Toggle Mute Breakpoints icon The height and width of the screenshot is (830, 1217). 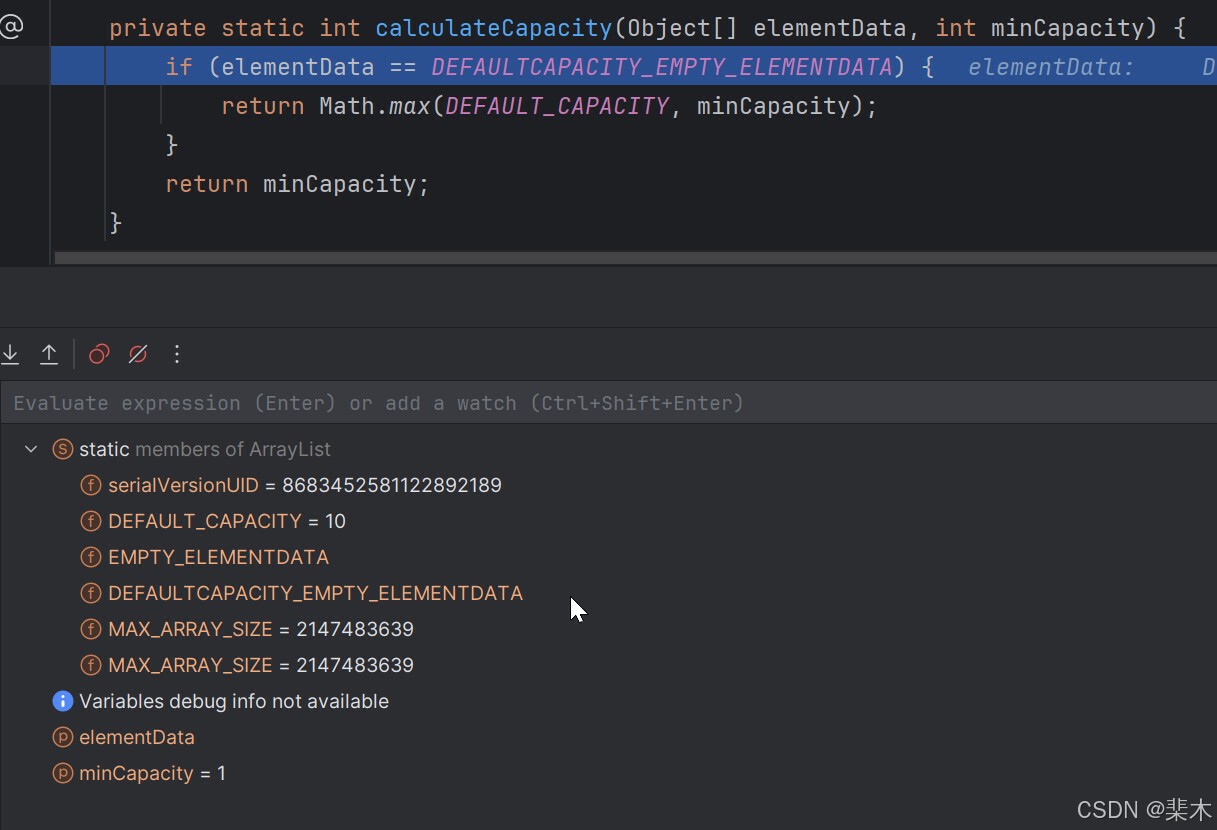pyautogui.click(x=138, y=354)
